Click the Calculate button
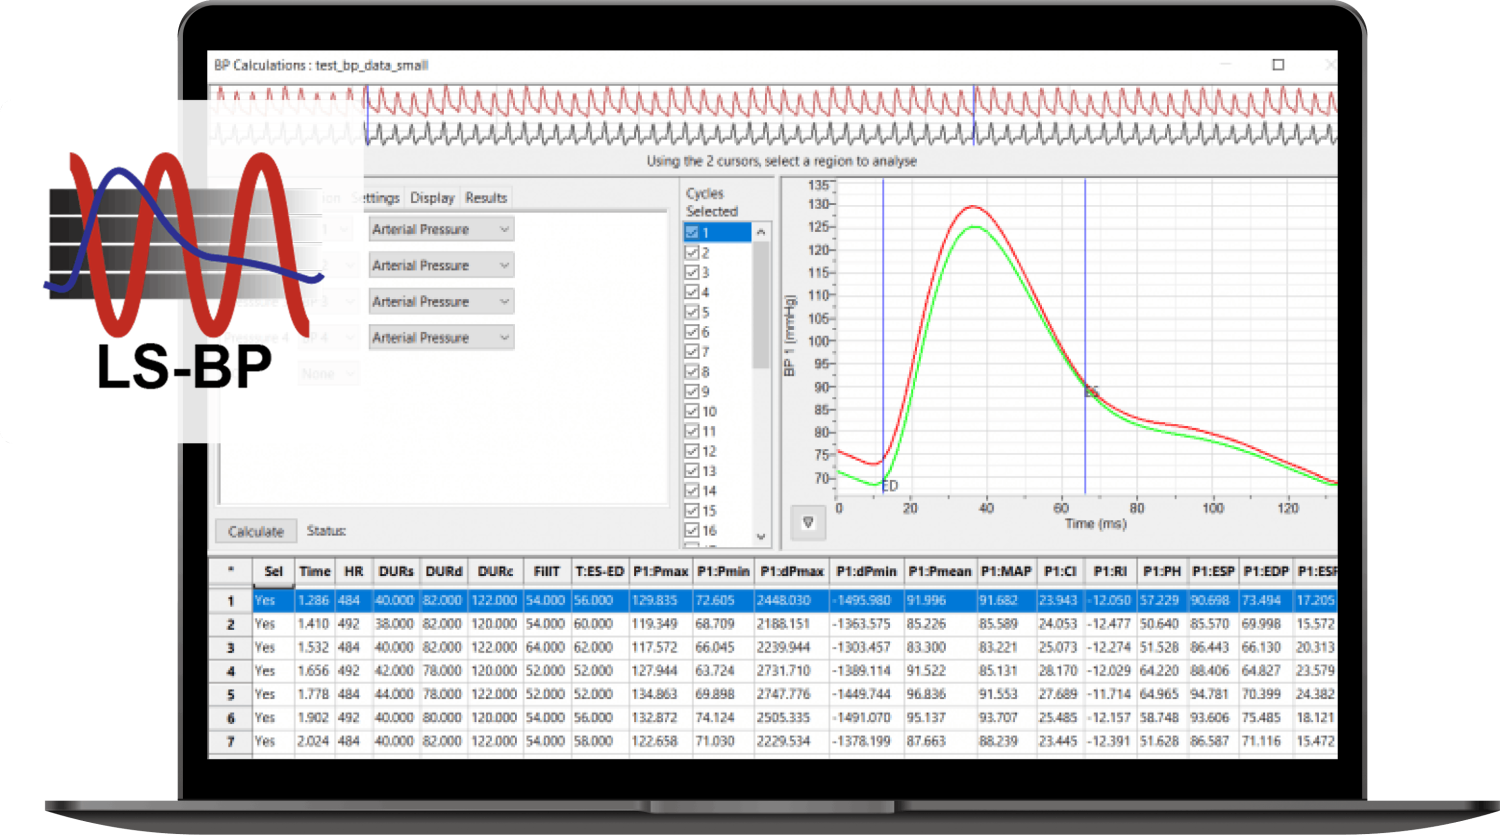Image resolution: width=1500 pixels, height=835 pixels. tap(256, 531)
